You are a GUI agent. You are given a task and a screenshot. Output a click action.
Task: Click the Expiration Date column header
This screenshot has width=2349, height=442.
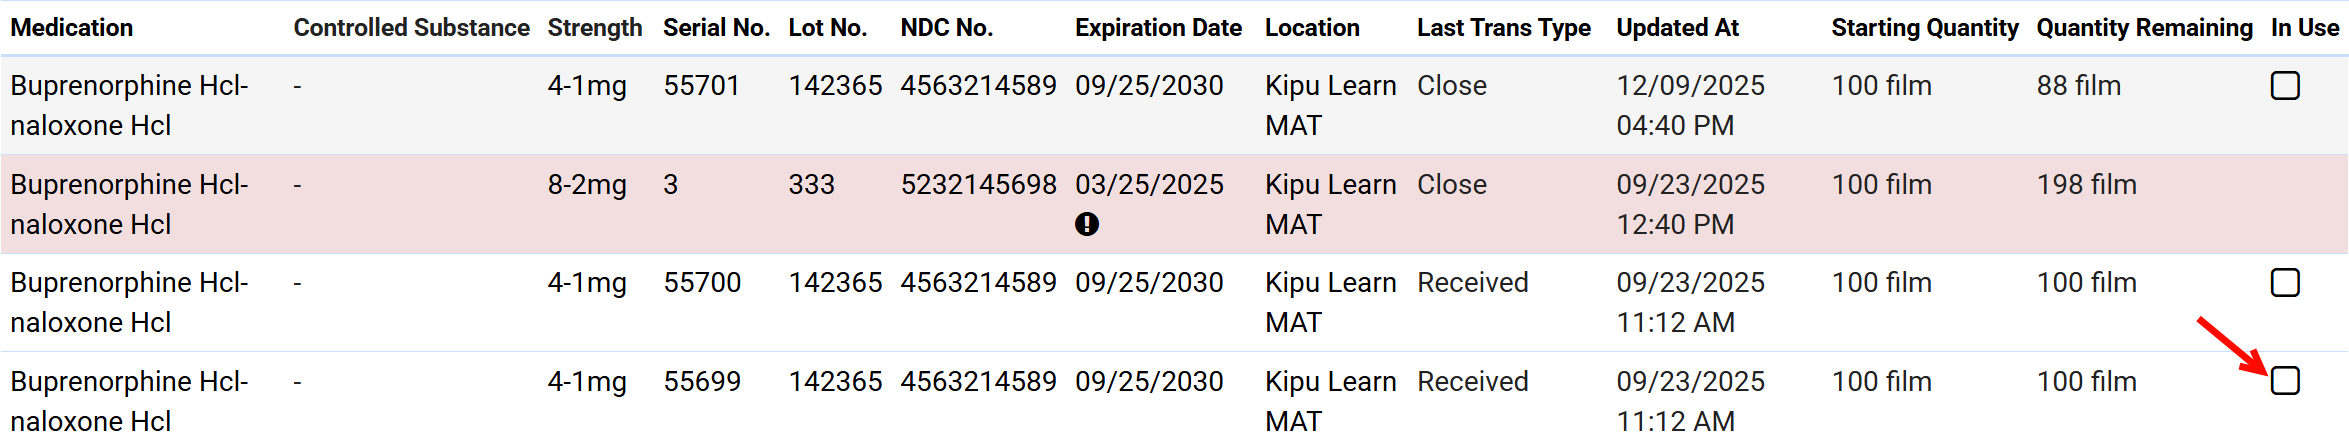(x=1158, y=28)
